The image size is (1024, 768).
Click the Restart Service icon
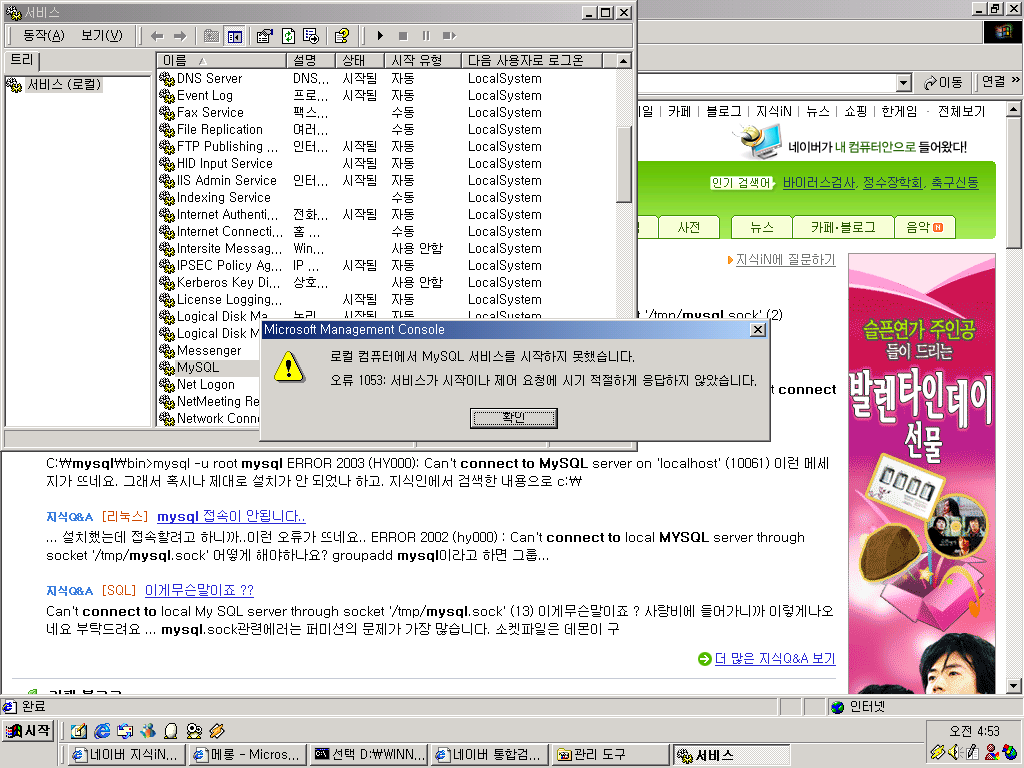click(449, 36)
